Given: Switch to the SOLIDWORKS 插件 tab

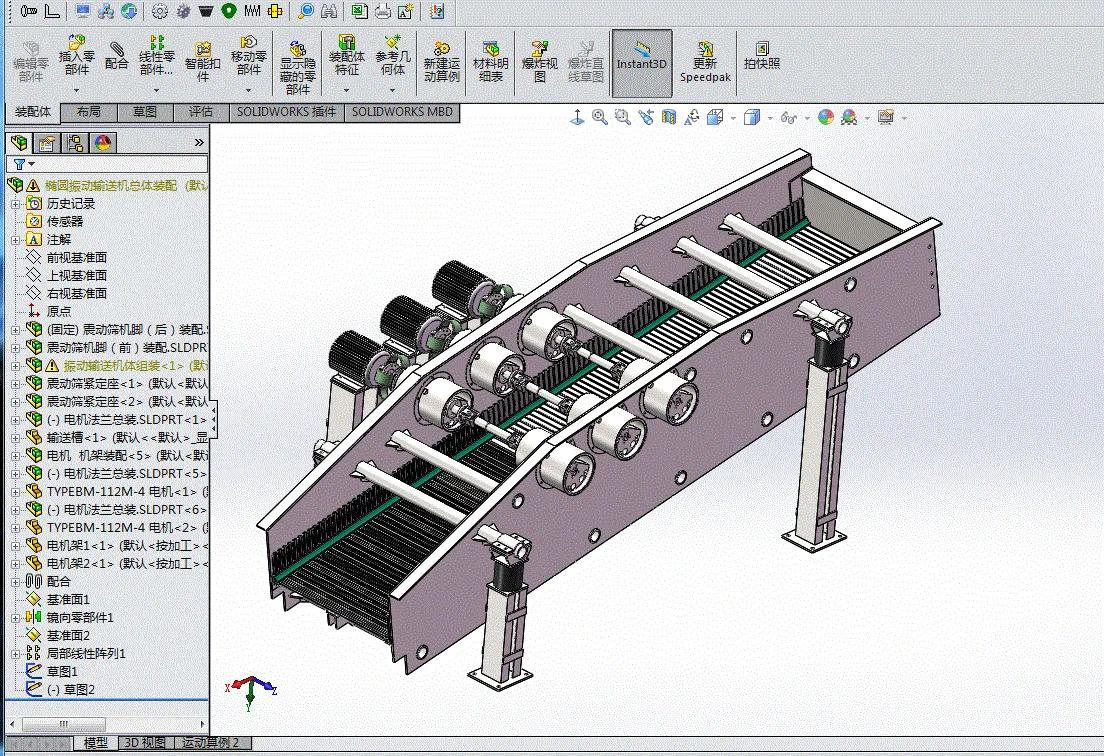Looking at the screenshot, I should pos(287,112).
